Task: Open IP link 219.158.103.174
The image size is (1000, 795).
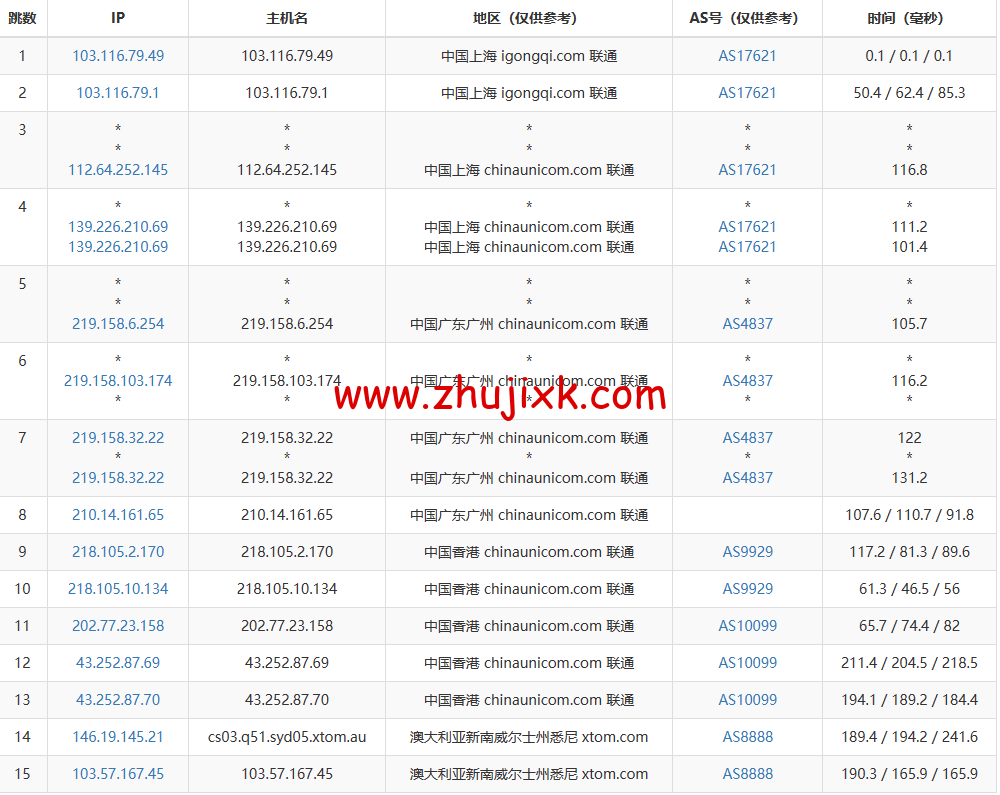Action: 117,381
